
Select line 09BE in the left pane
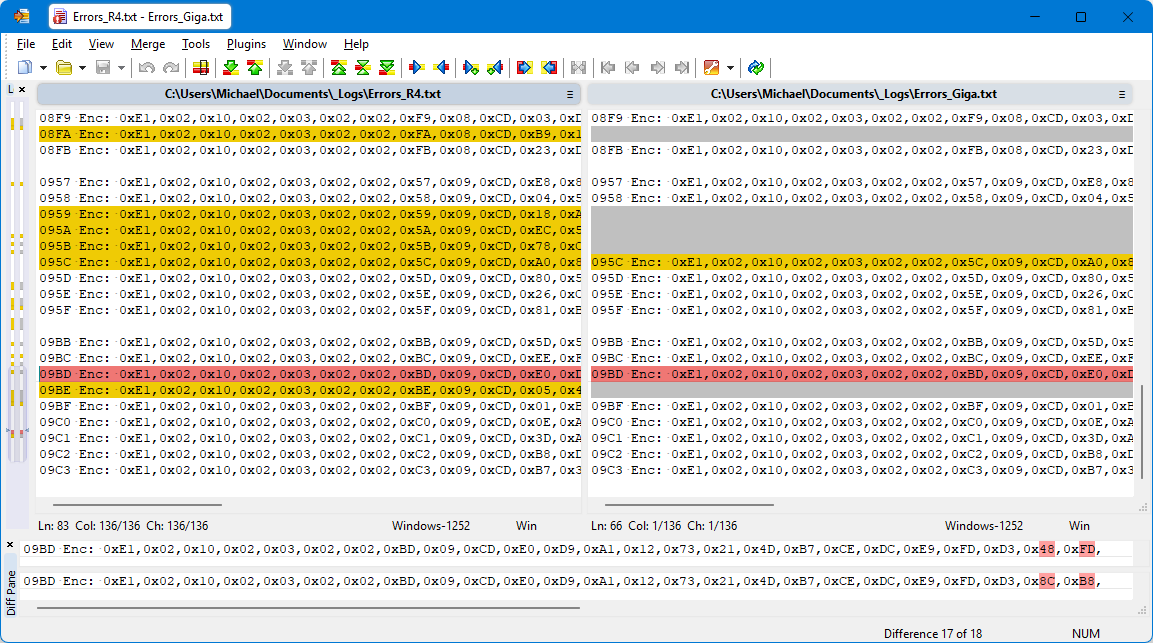310,390
